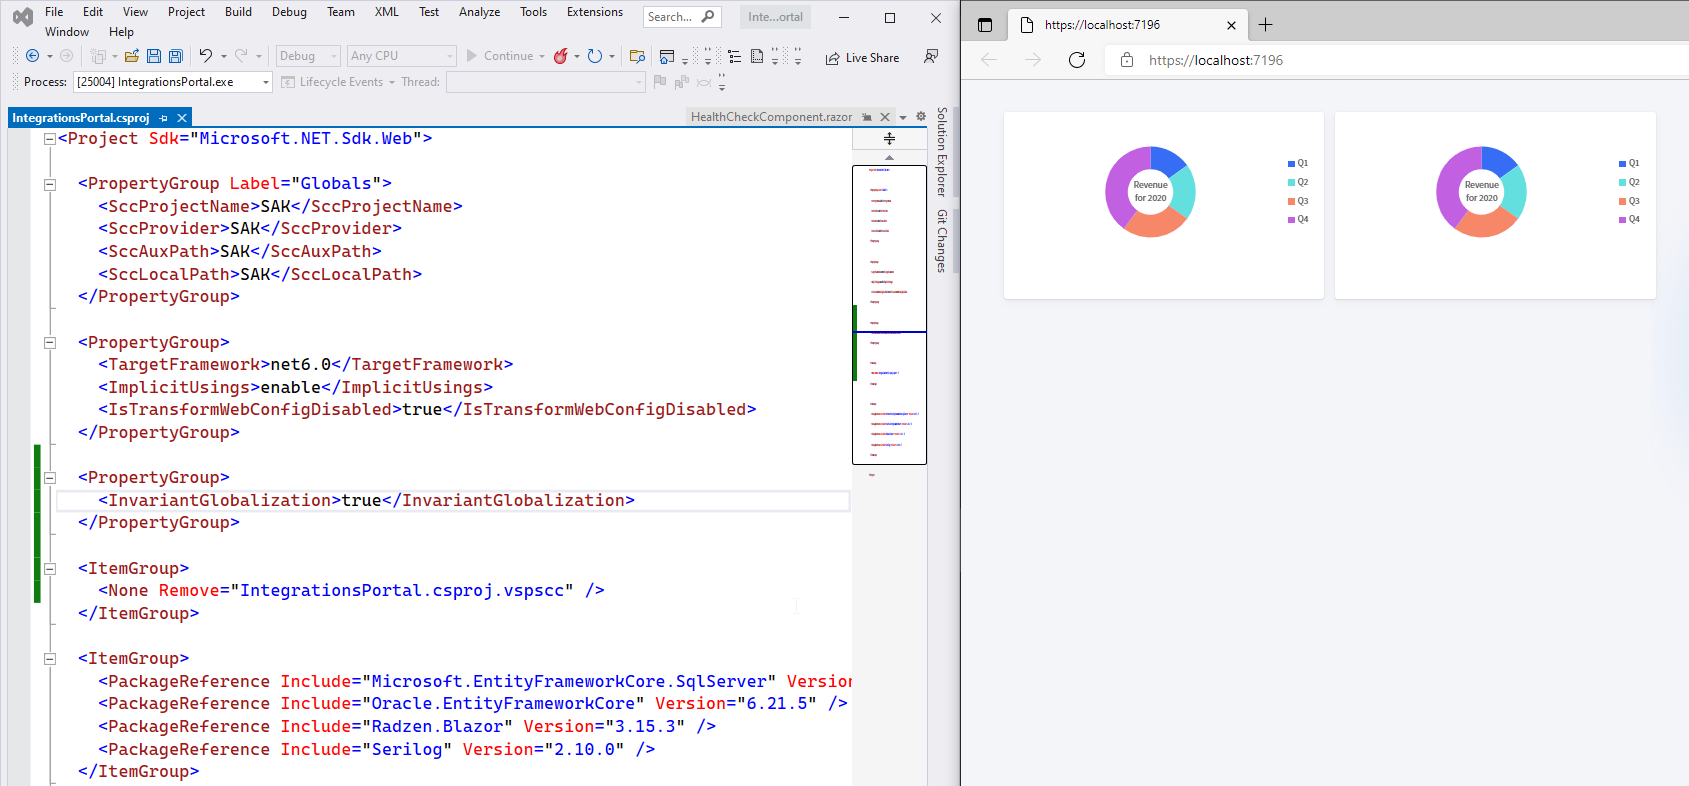This screenshot has height=786, width=1689.
Task: Click the Radzen.Blazor PackageReference line
Action: (407, 727)
